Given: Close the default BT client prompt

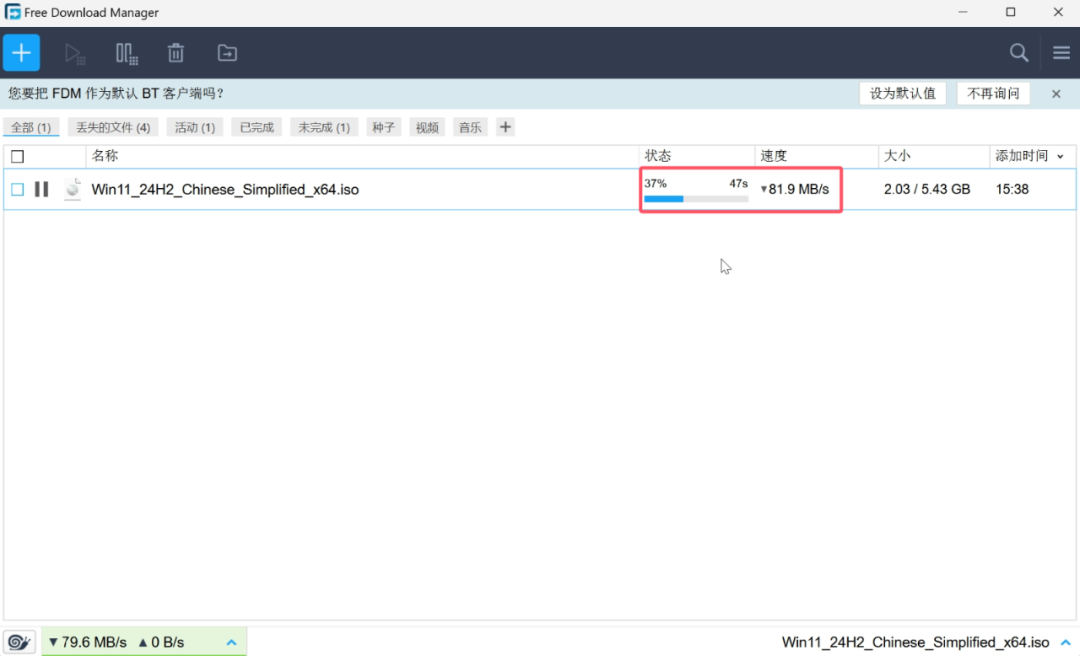Looking at the screenshot, I should [1056, 92].
